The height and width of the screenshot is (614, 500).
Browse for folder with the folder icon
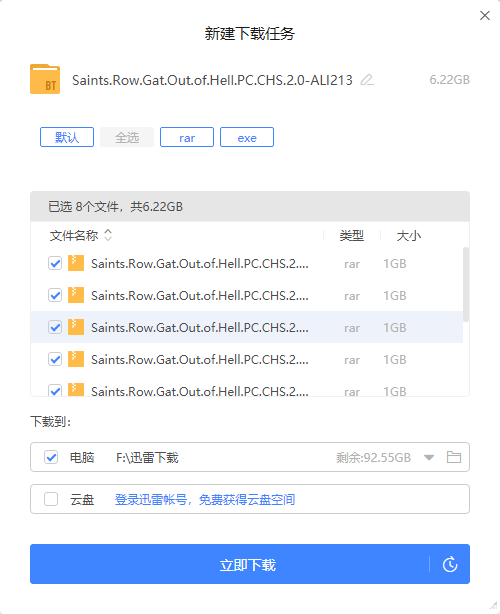point(454,457)
